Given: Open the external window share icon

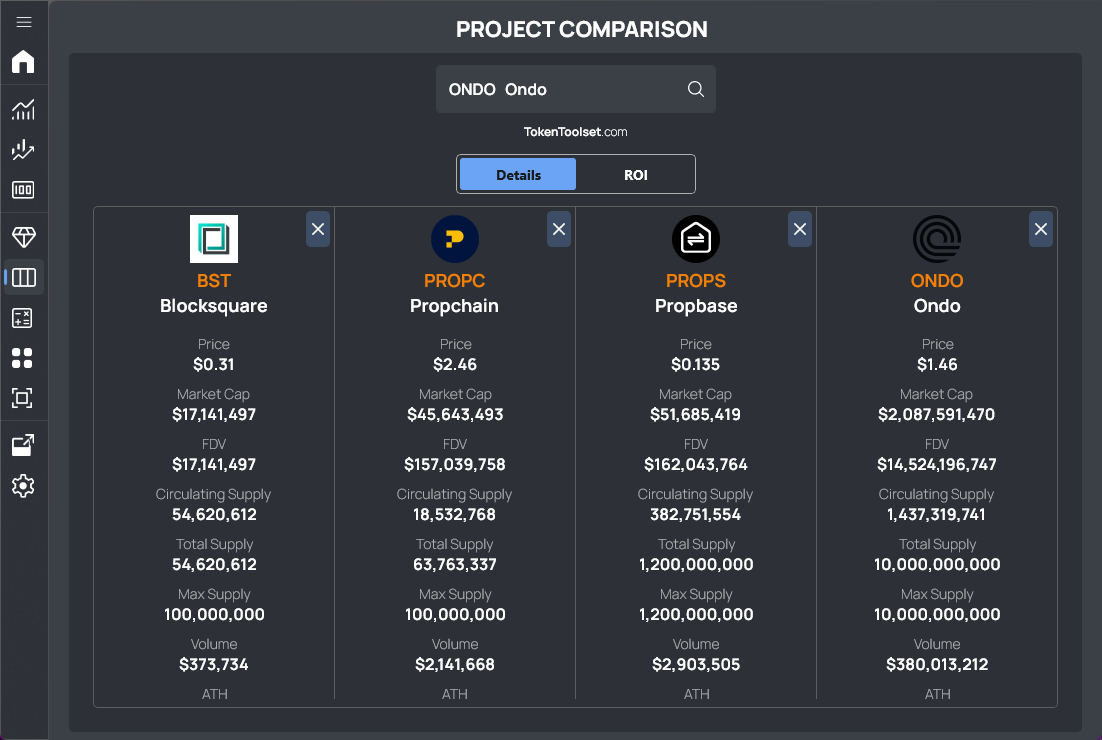Looking at the screenshot, I should coord(23,445).
